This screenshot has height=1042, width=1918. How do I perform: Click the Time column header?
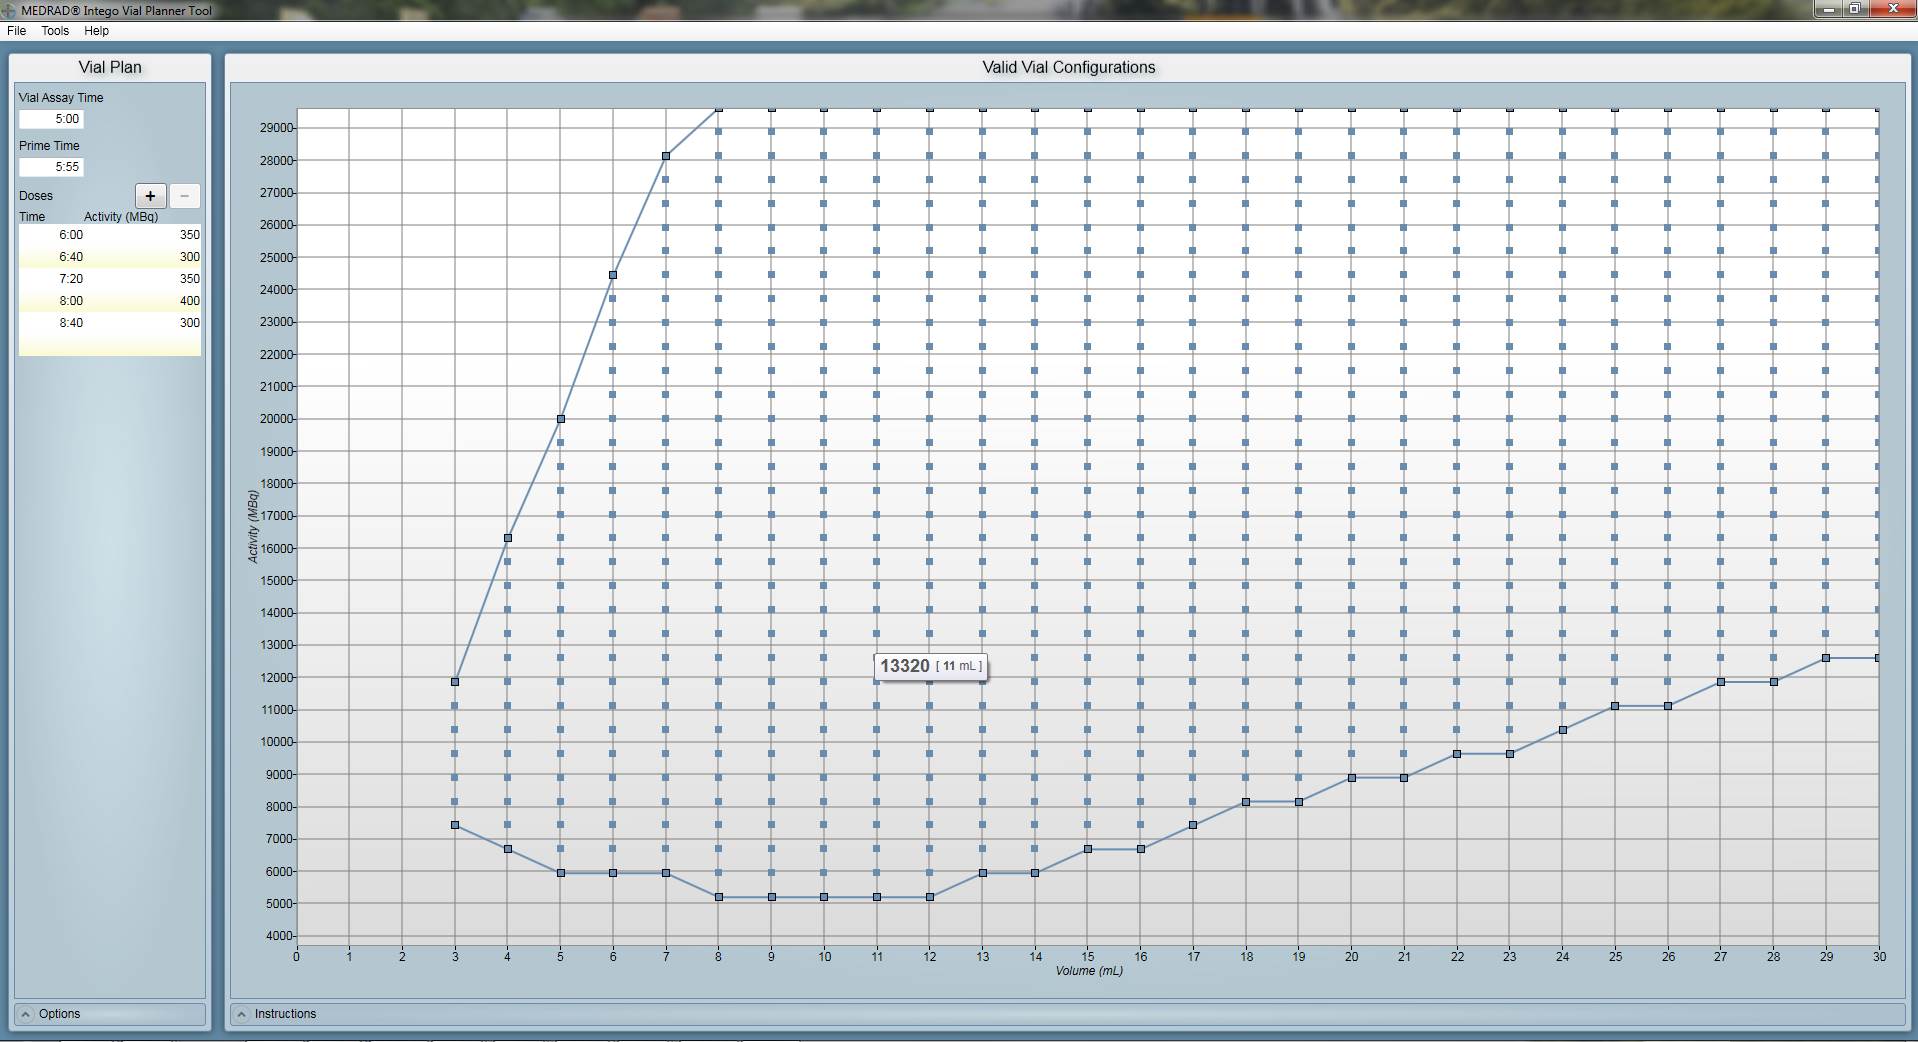[x=32, y=217]
